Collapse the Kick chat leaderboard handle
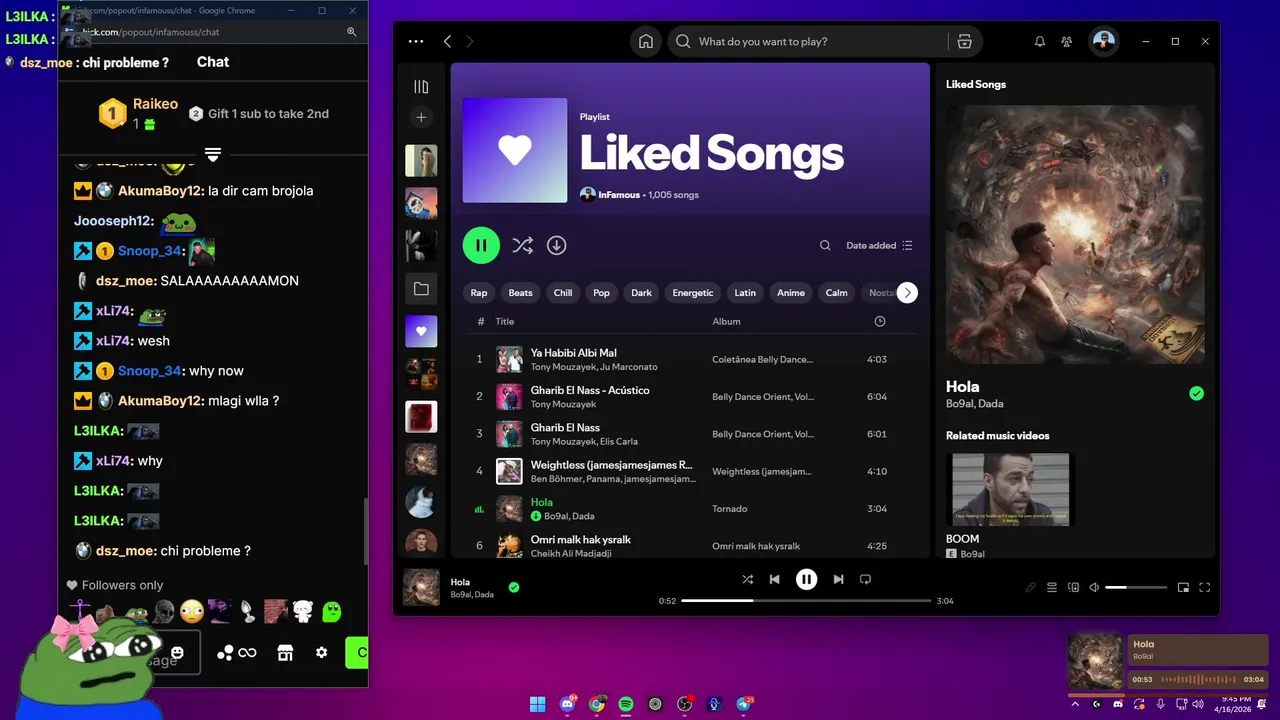Screen dimensions: 1280x720 point(212,154)
